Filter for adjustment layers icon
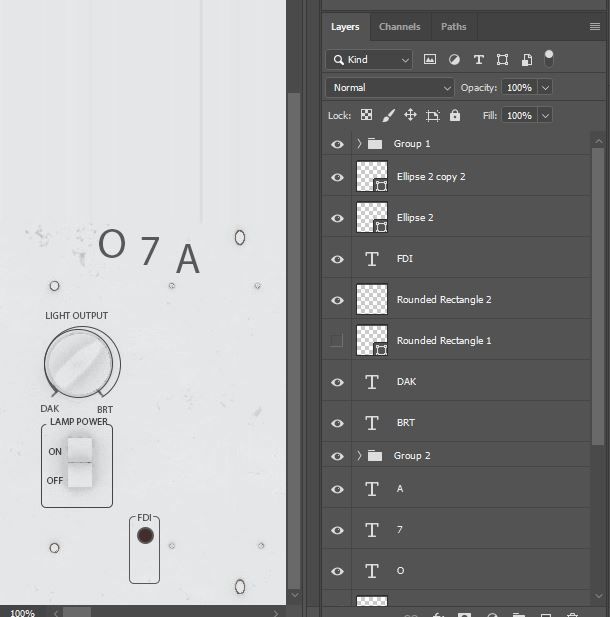The width and height of the screenshot is (610, 617). (454, 59)
